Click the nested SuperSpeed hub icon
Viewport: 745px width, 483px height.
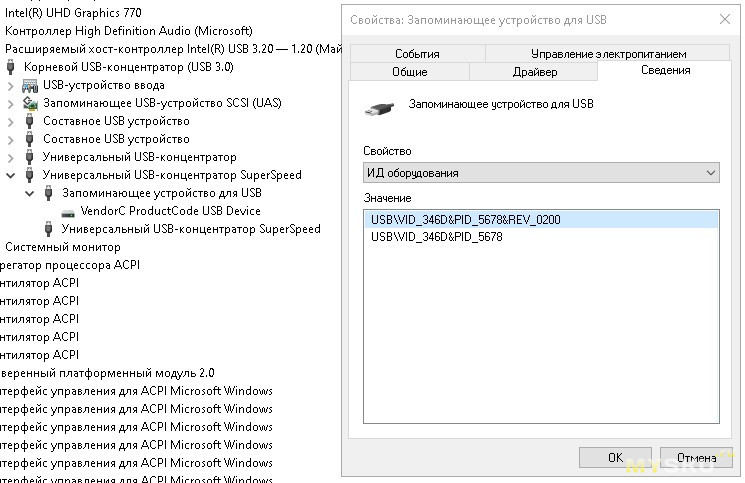coord(48,229)
